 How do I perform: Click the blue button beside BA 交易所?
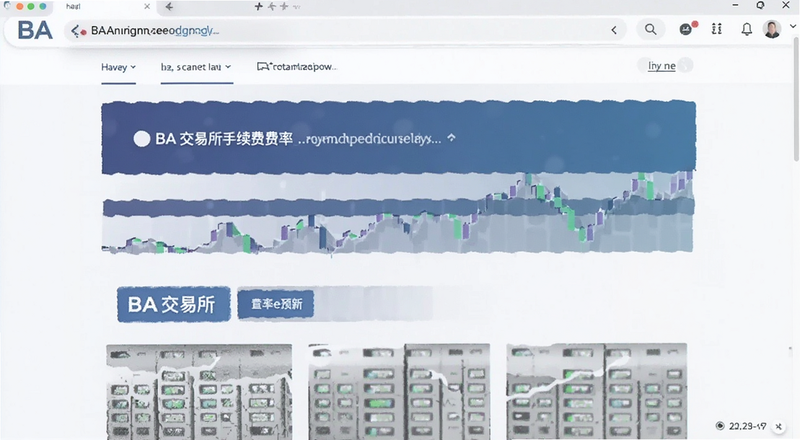[276, 304]
